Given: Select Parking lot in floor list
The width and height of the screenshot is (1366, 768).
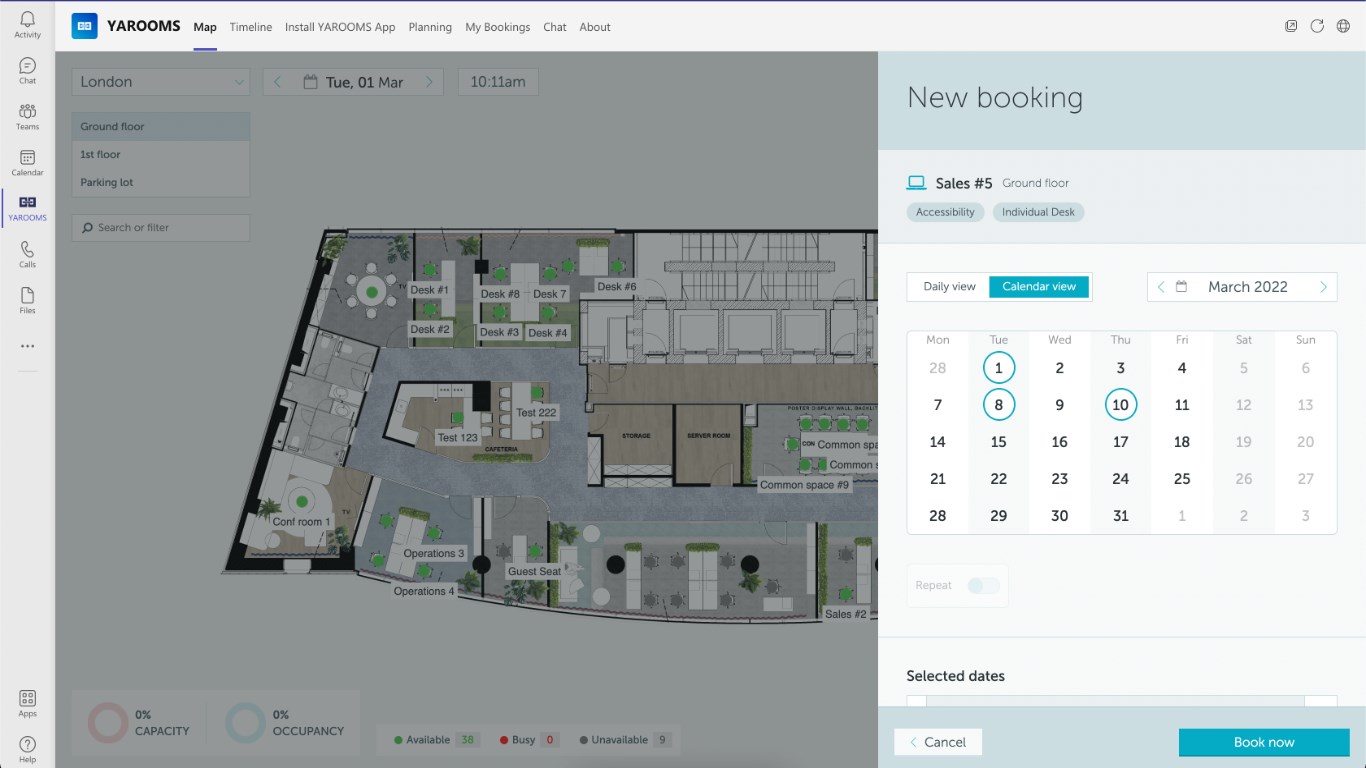Looking at the screenshot, I should pyautogui.click(x=161, y=183).
